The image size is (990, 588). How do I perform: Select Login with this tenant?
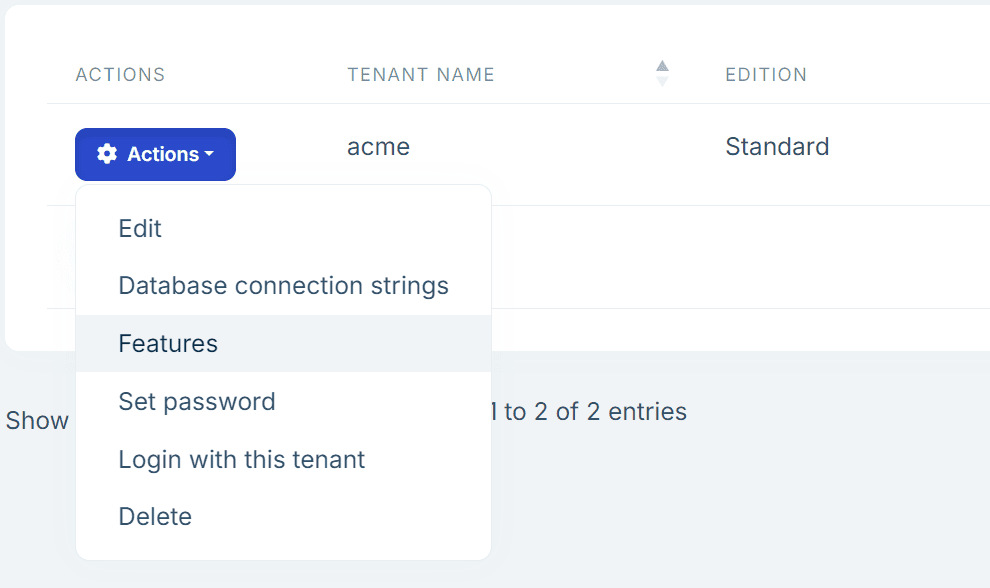[x=242, y=460]
